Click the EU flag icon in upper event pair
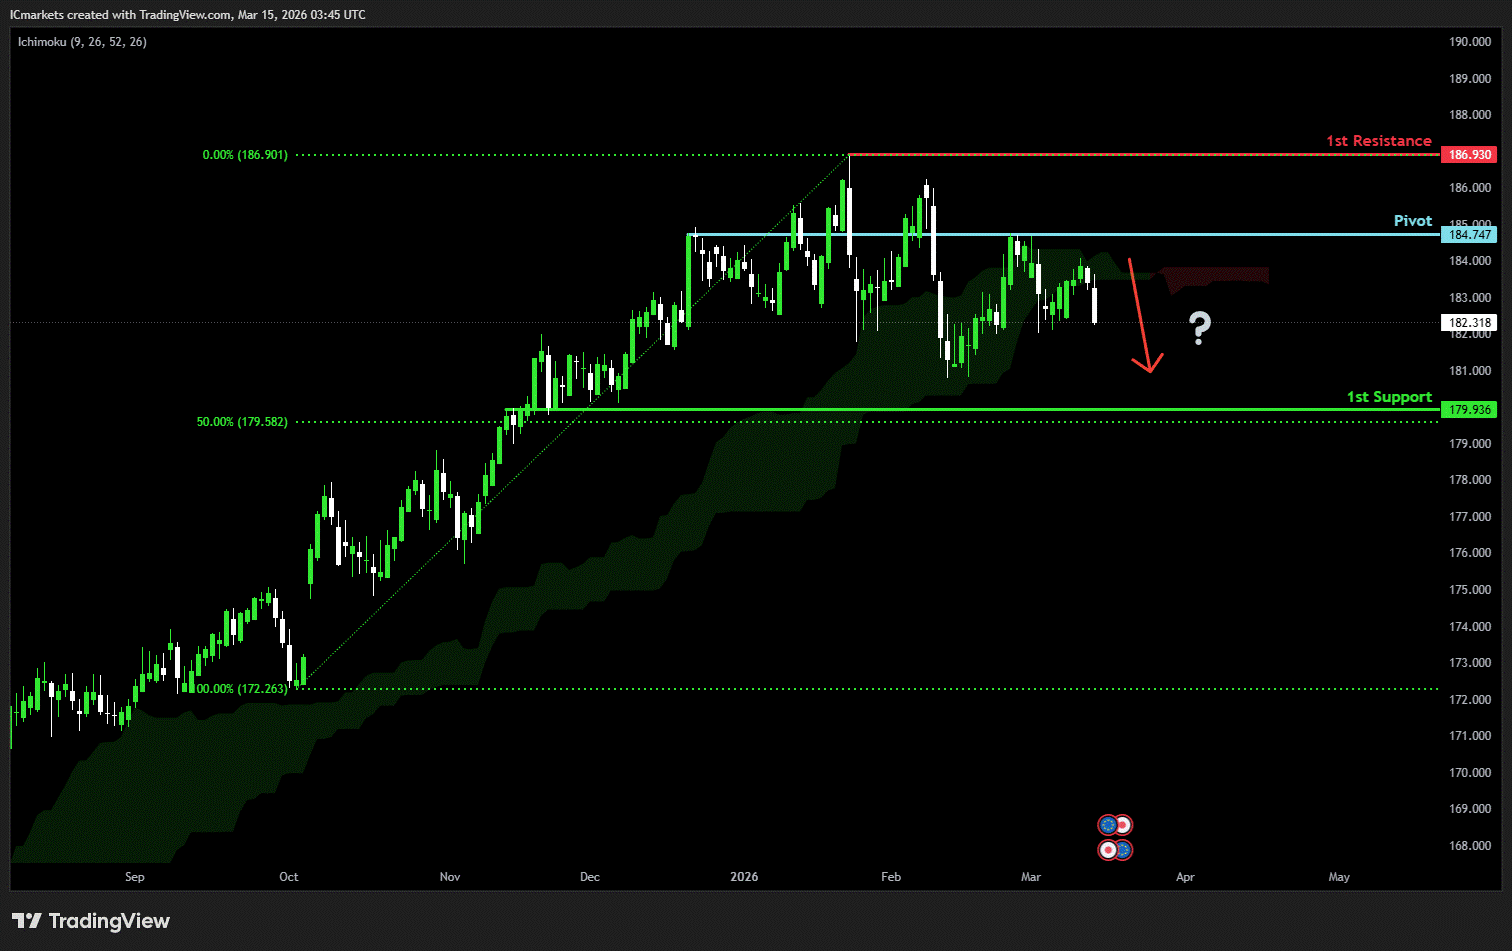The width and height of the screenshot is (1512, 951). [1107, 825]
